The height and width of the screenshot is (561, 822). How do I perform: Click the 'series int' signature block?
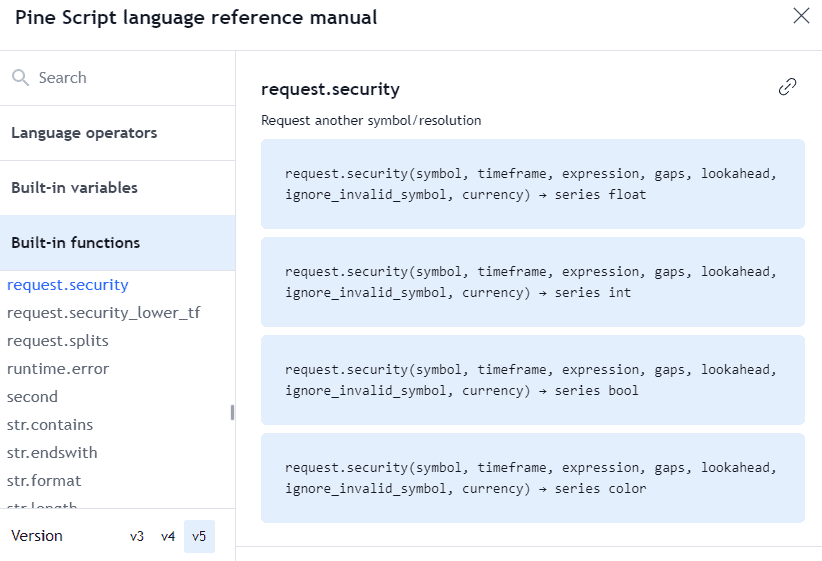pyautogui.click(x=533, y=282)
